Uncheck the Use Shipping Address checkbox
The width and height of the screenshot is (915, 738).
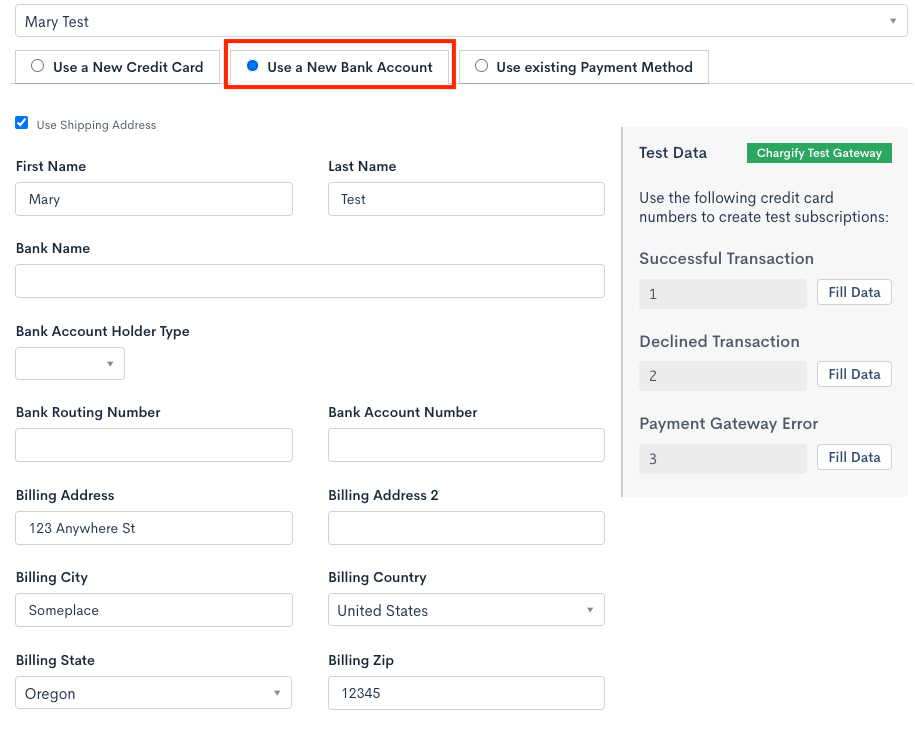point(22,123)
